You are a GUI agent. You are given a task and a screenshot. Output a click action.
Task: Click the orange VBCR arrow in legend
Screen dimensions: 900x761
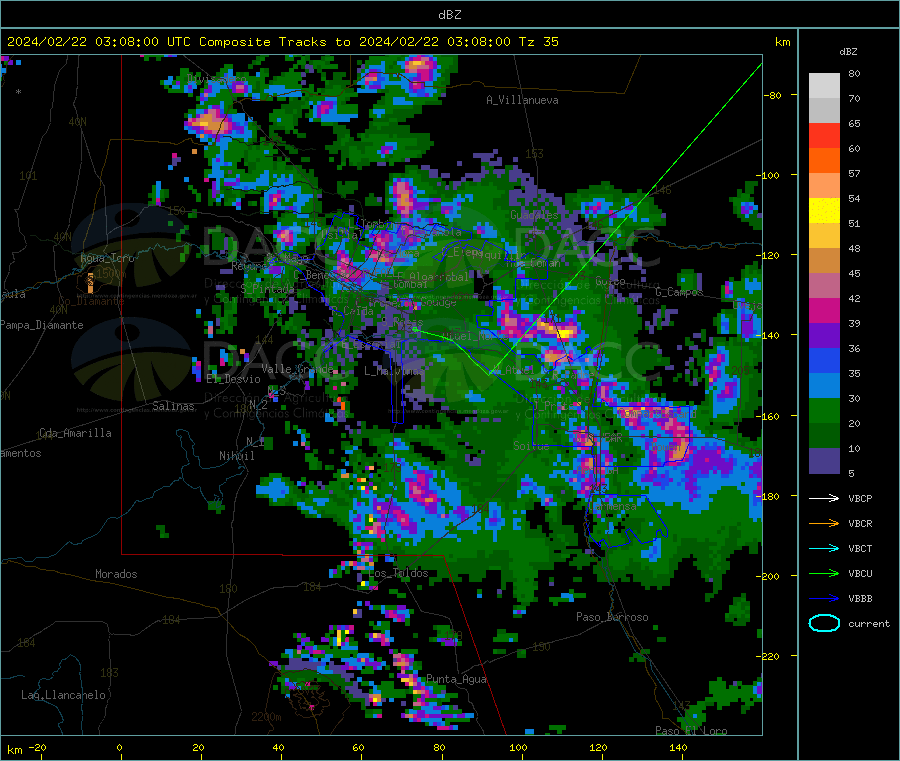click(824, 523)
